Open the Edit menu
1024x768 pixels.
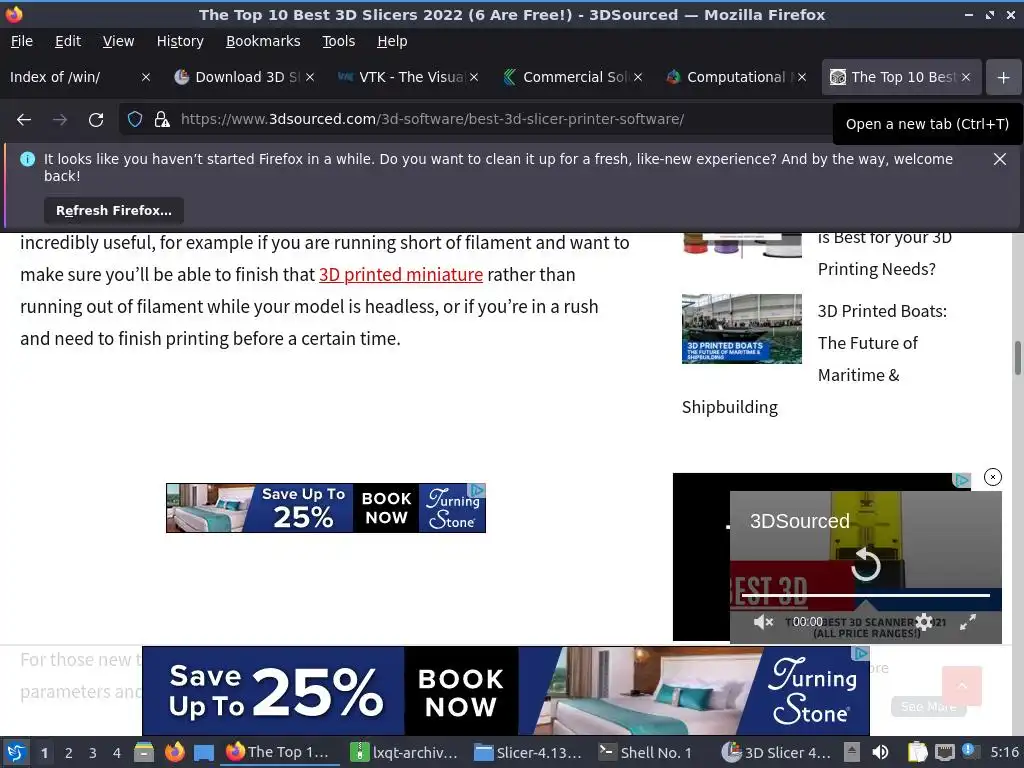tap(68, 41)
